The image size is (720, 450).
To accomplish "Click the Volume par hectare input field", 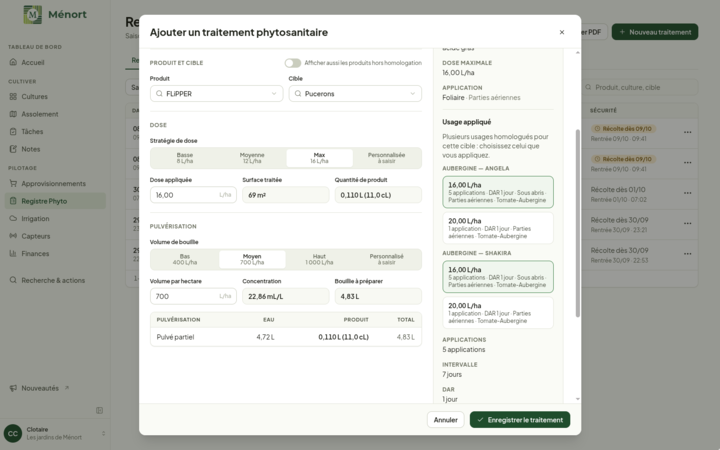I will pos(193,296).
